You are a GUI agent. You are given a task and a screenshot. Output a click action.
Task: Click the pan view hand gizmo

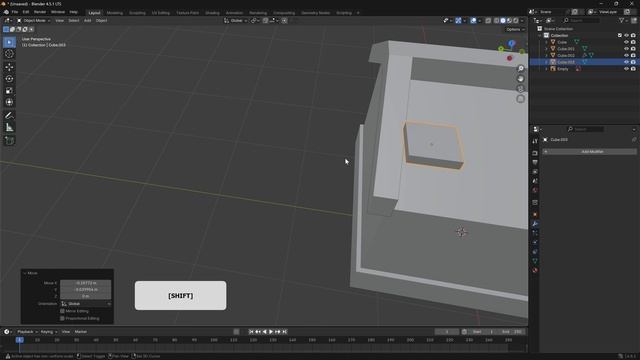click(520, 79)
